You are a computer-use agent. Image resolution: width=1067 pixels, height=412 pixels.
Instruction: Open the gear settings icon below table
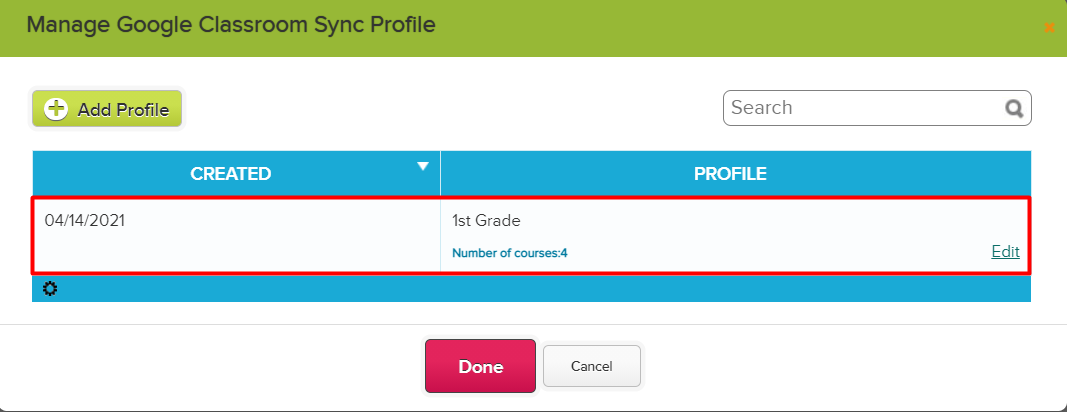click(x=50, y=289)
